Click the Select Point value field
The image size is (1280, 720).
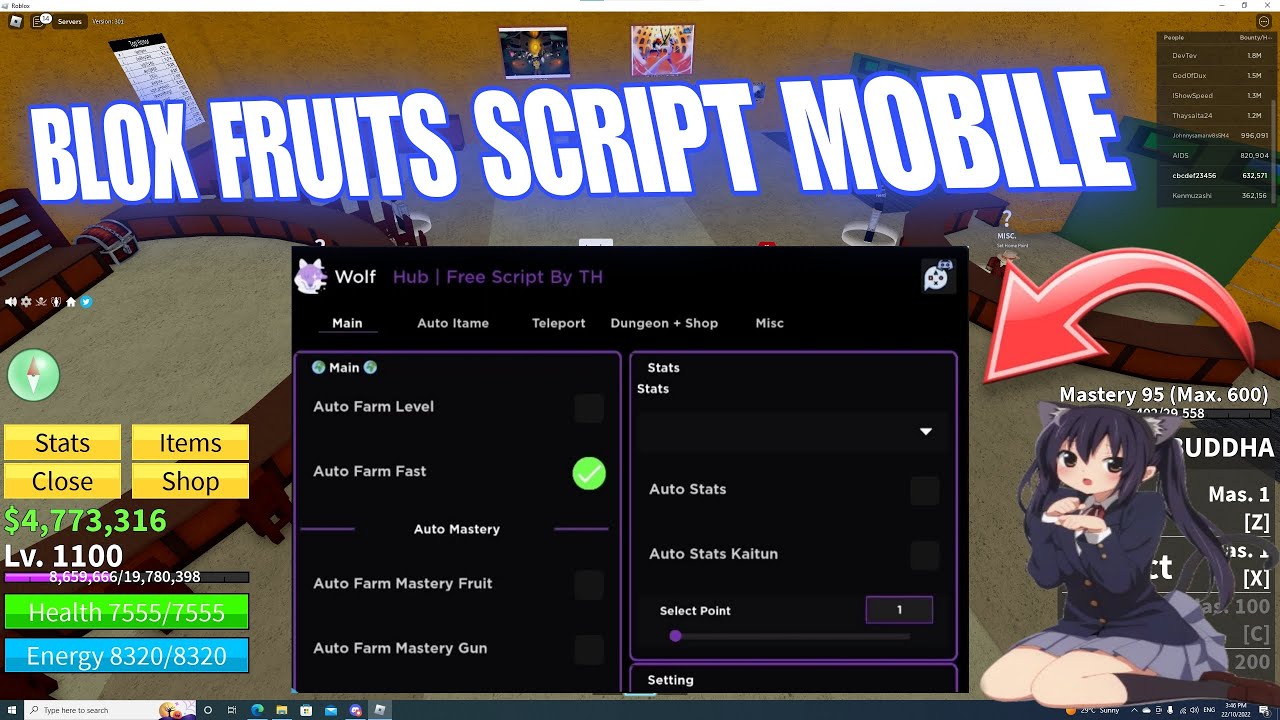click(x=899, y=610)
